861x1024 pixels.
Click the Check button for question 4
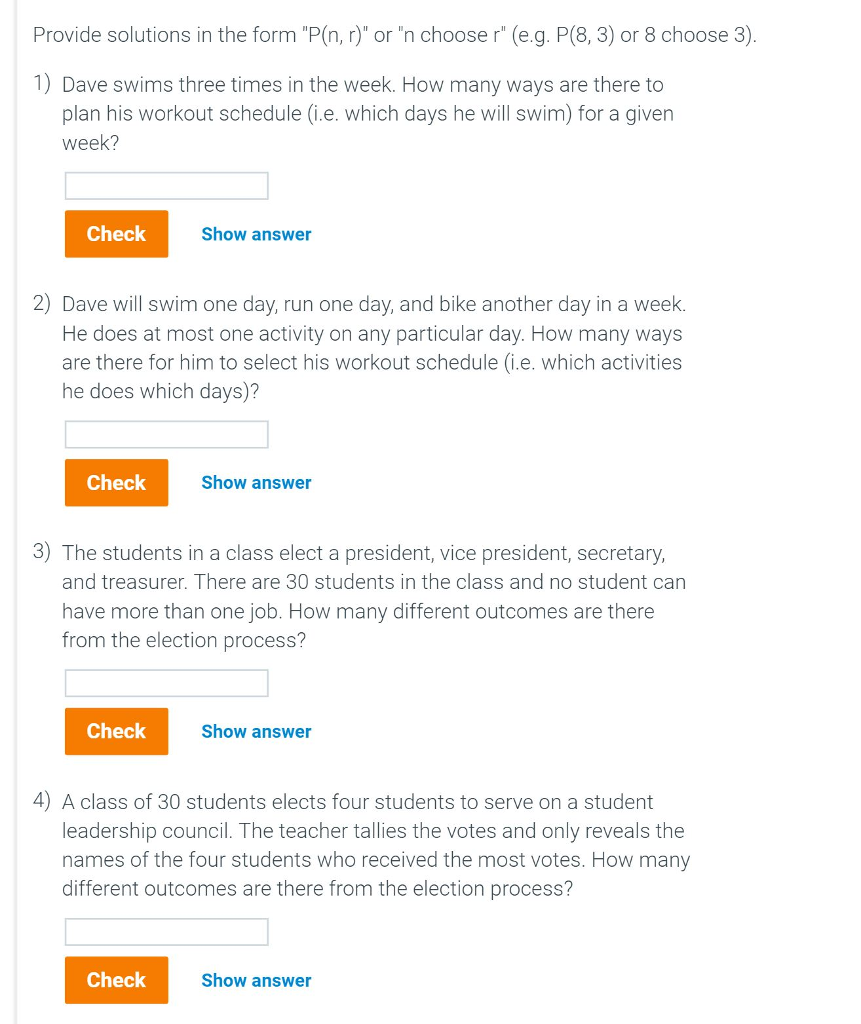pos(116,980)
